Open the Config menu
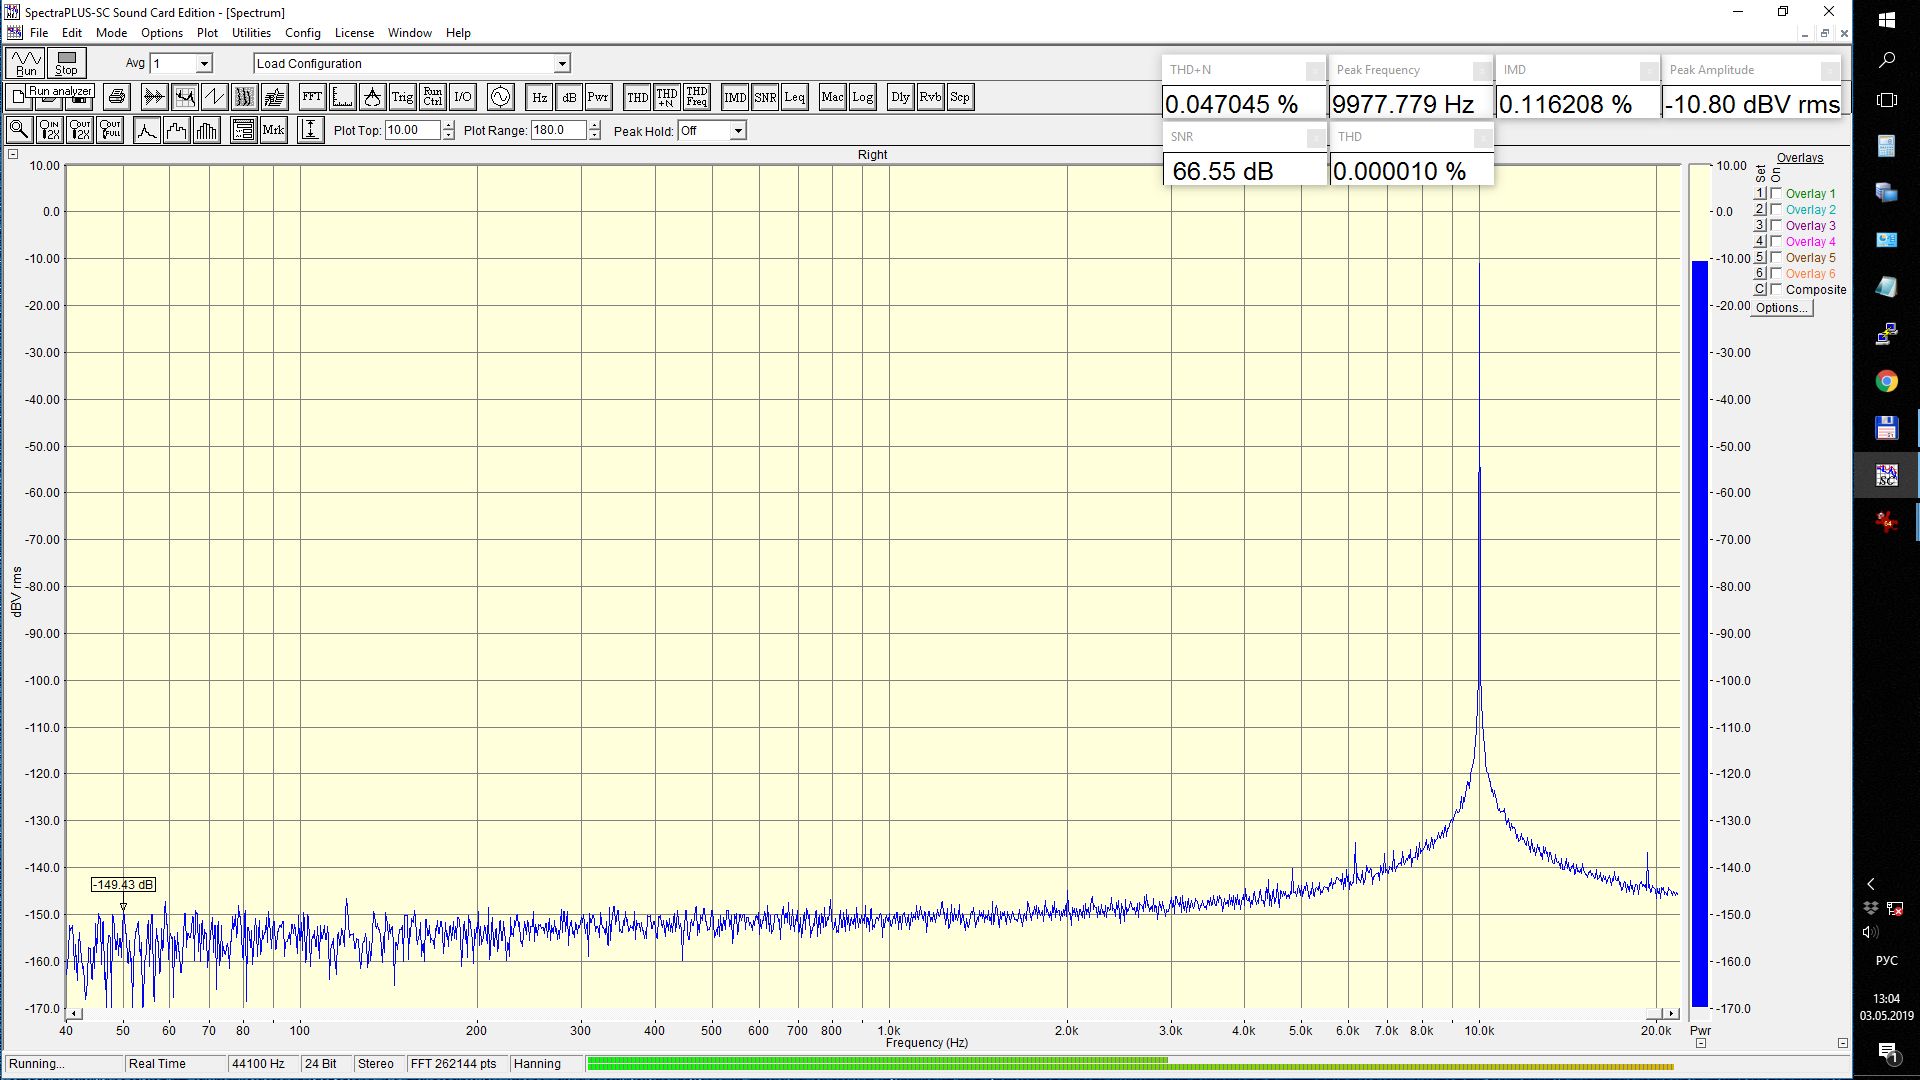The image size is (1920, 1080). [303, 33]
